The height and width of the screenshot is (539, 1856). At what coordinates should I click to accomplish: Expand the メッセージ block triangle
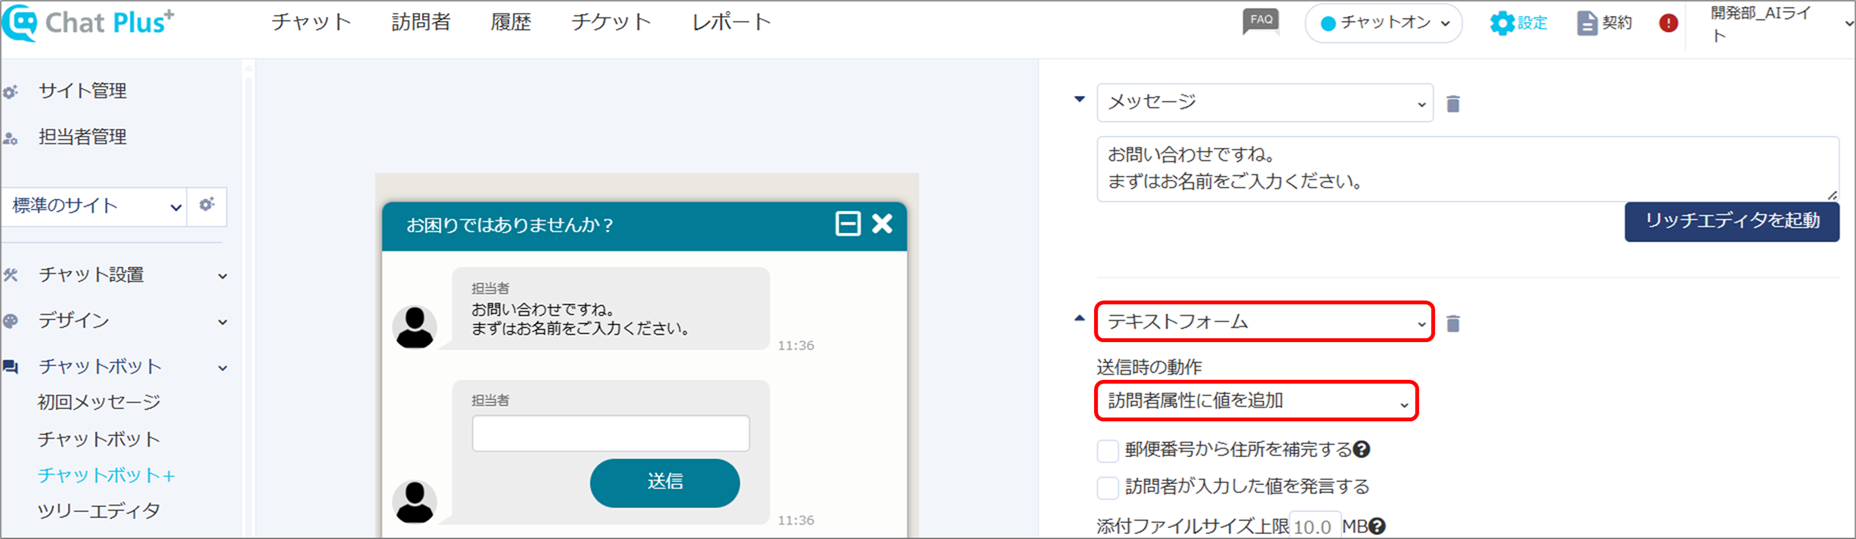tap(1079, 99)
